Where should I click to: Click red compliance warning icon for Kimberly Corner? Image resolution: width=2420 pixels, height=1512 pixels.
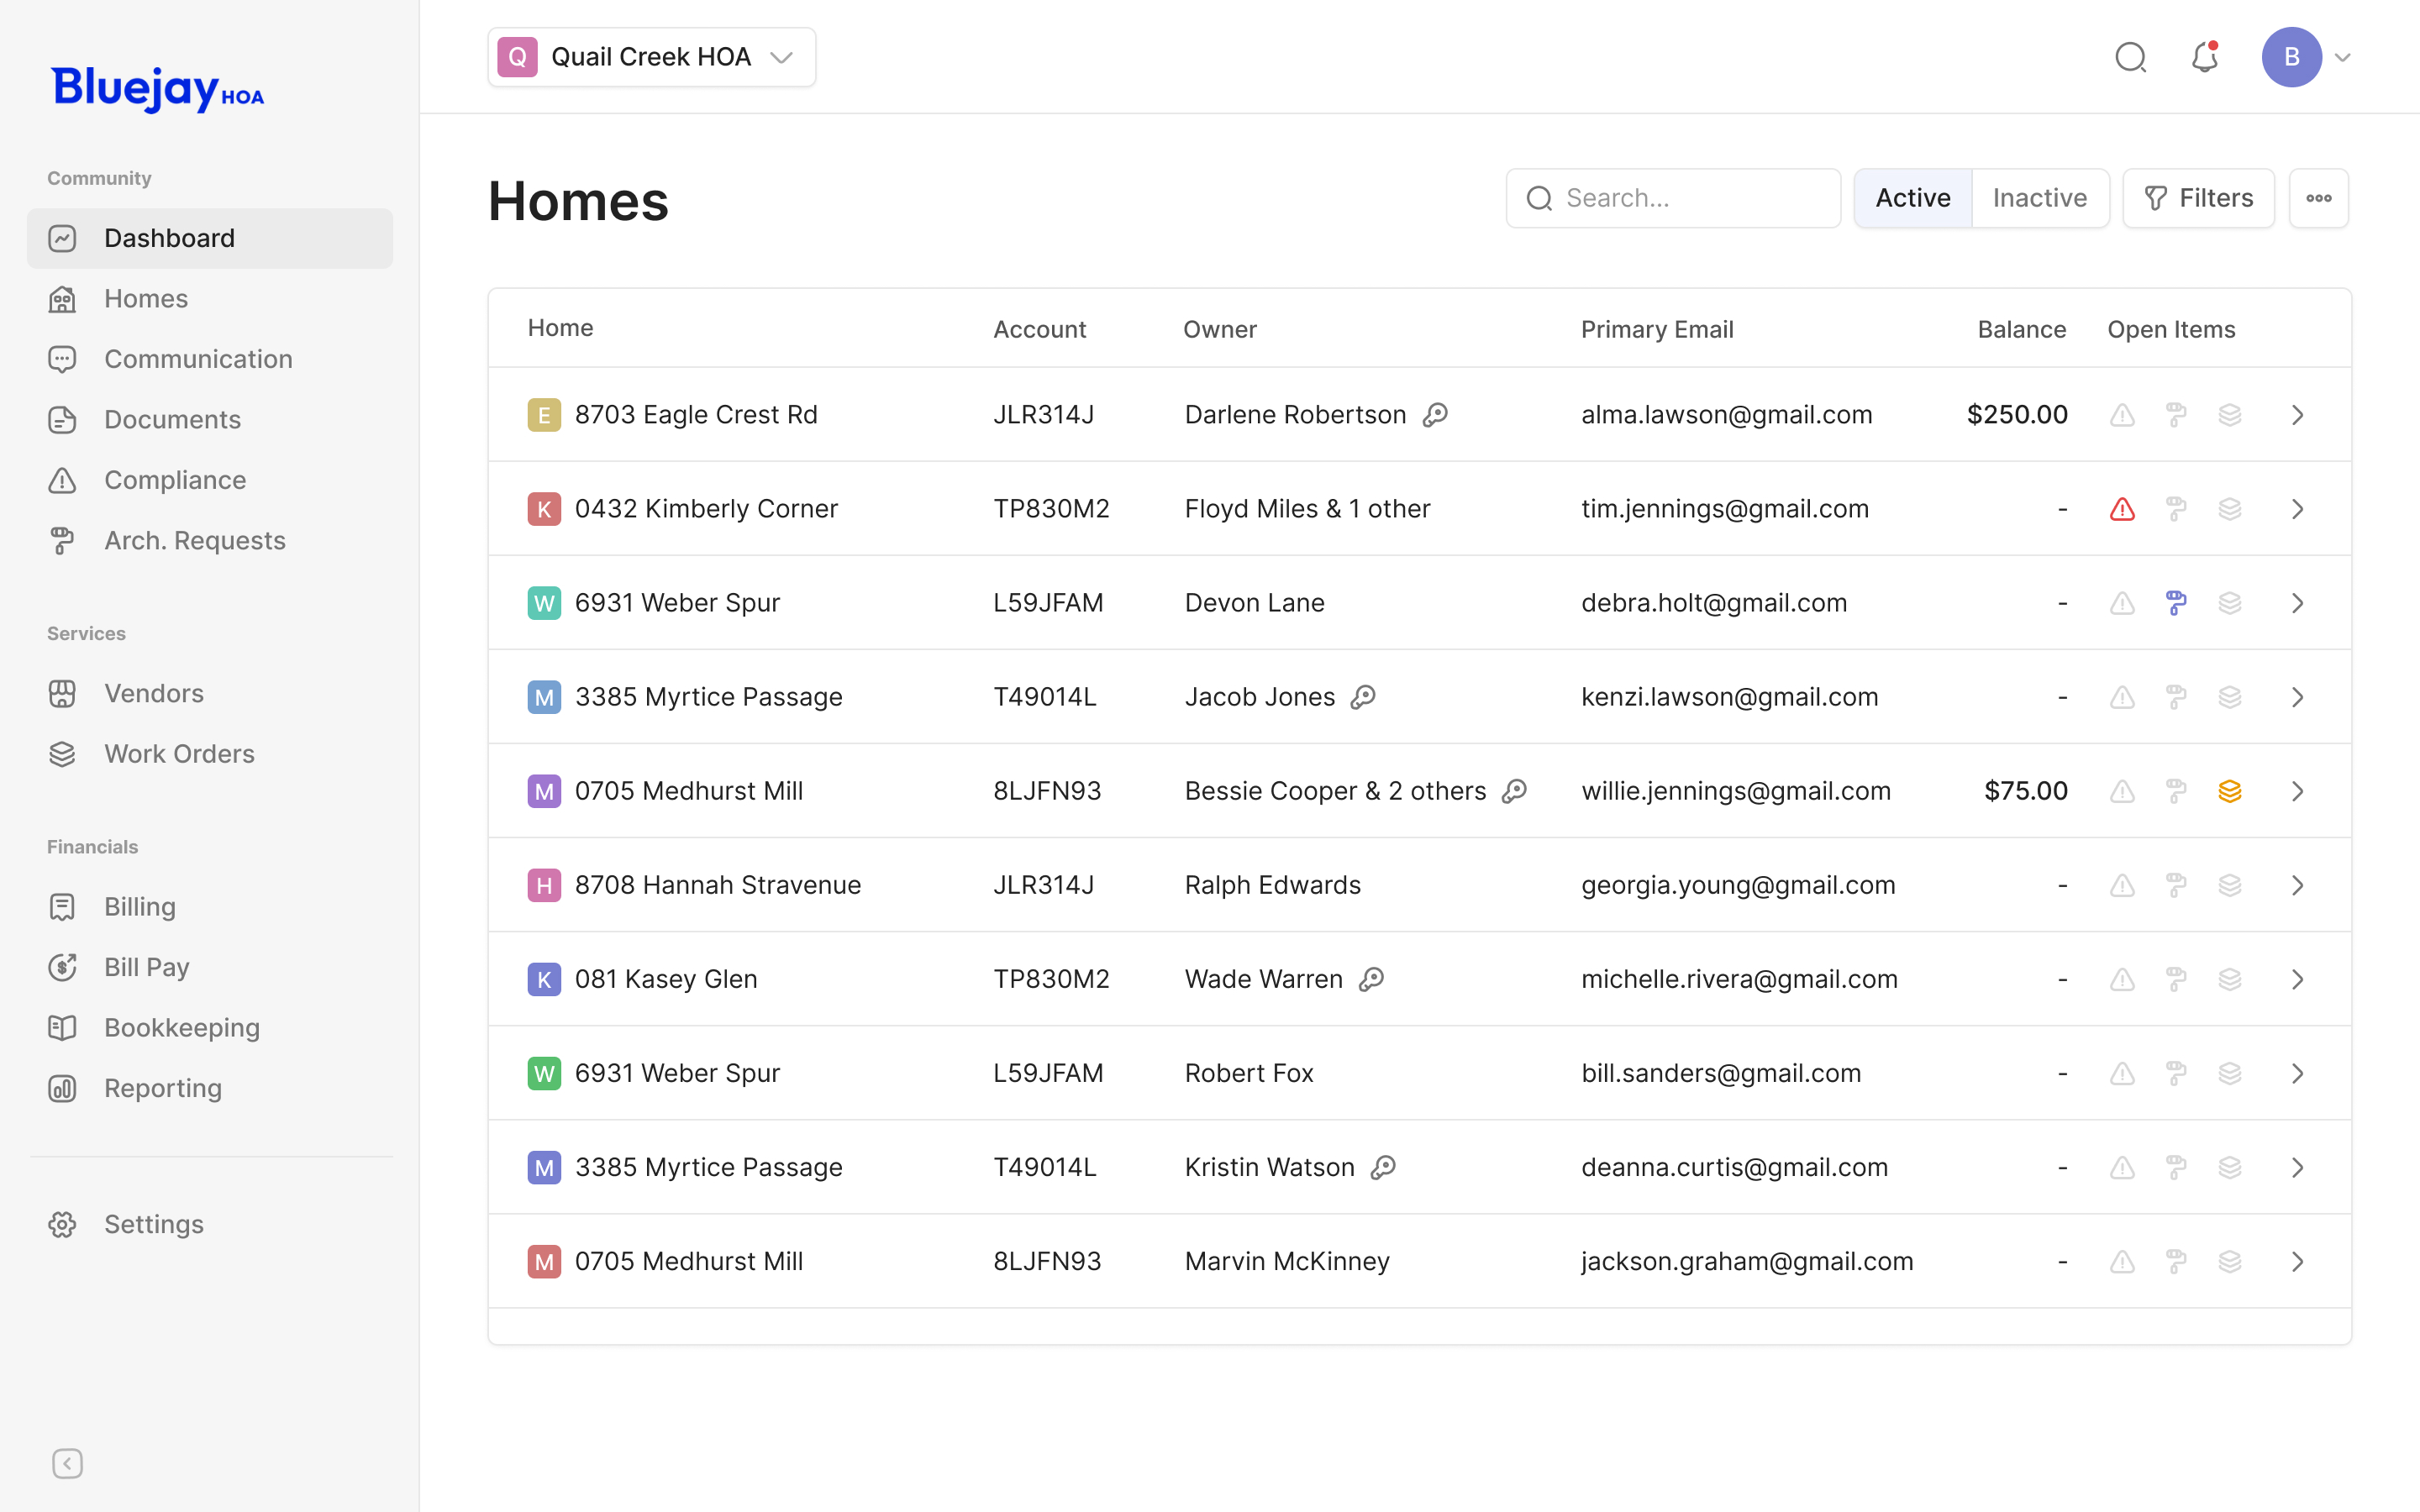(x=2122, y=509)
